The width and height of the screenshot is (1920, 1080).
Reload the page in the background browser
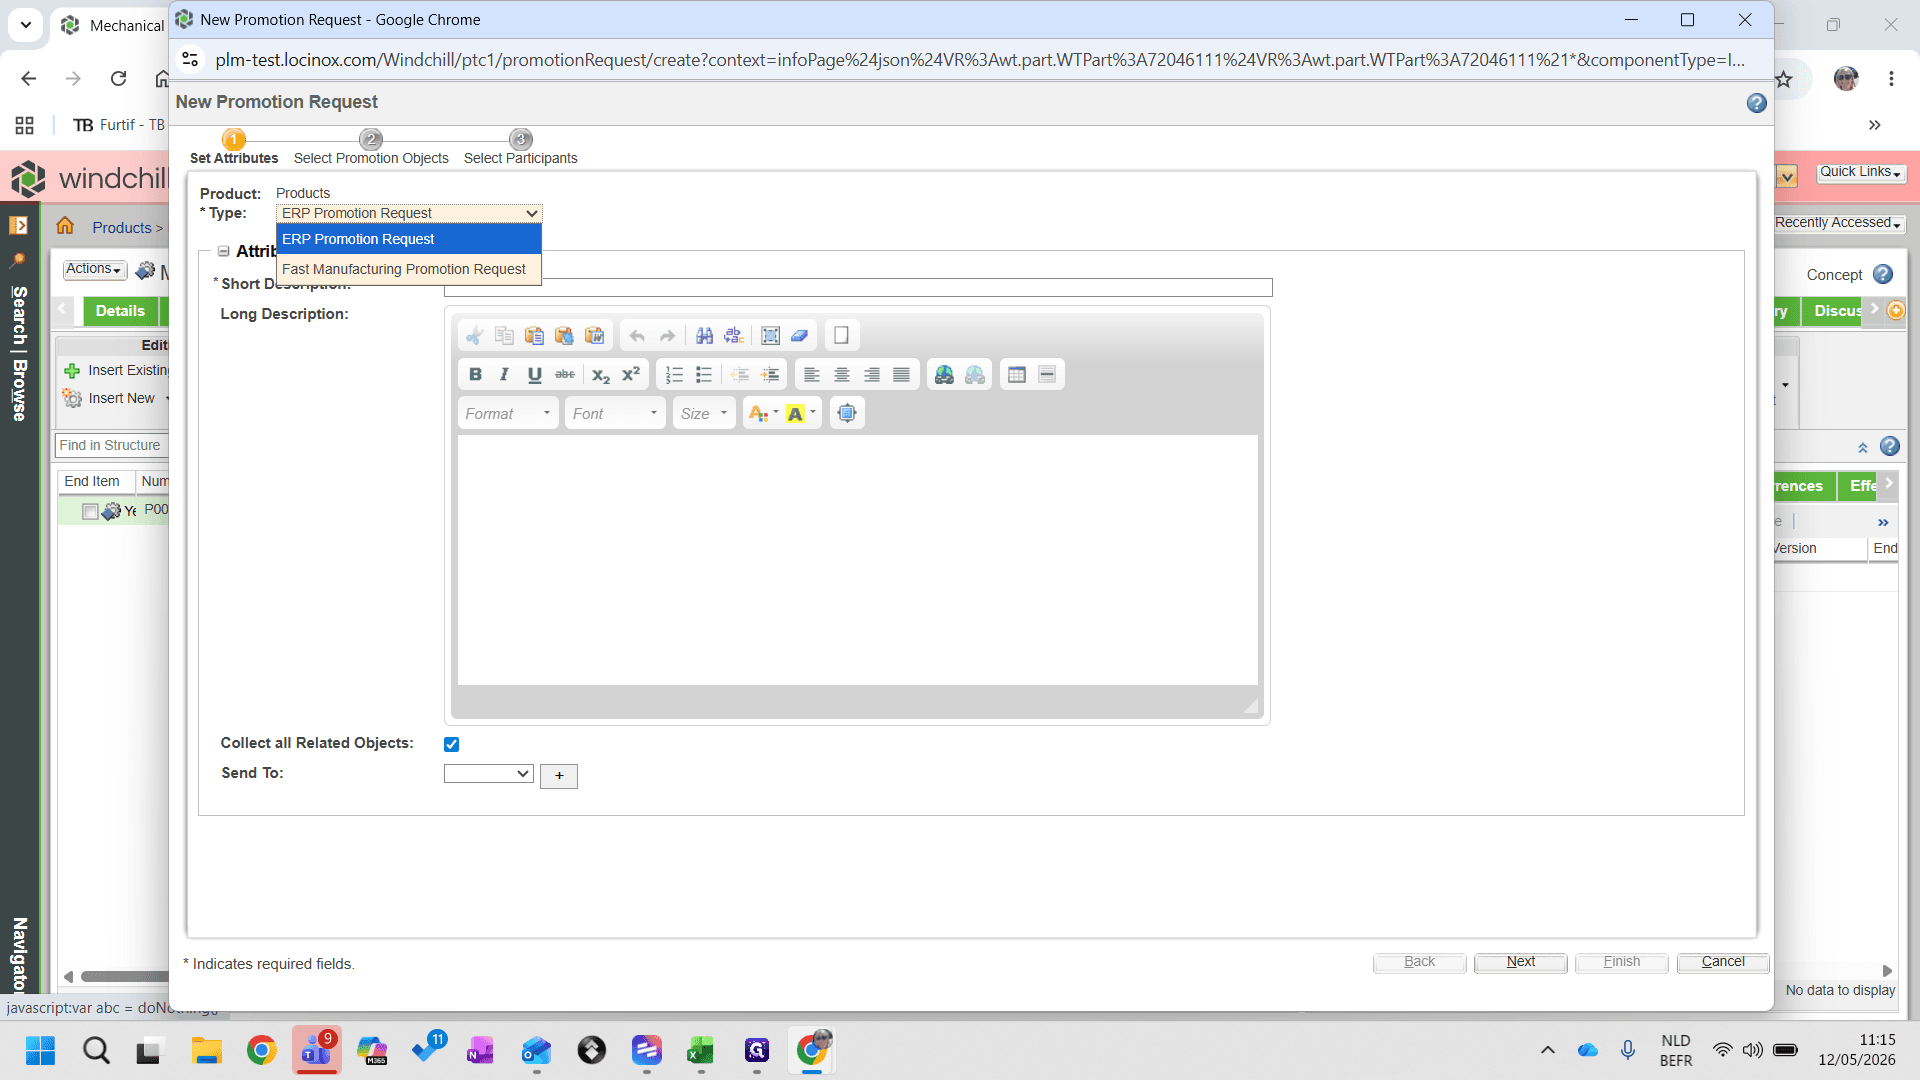(118, 78)
